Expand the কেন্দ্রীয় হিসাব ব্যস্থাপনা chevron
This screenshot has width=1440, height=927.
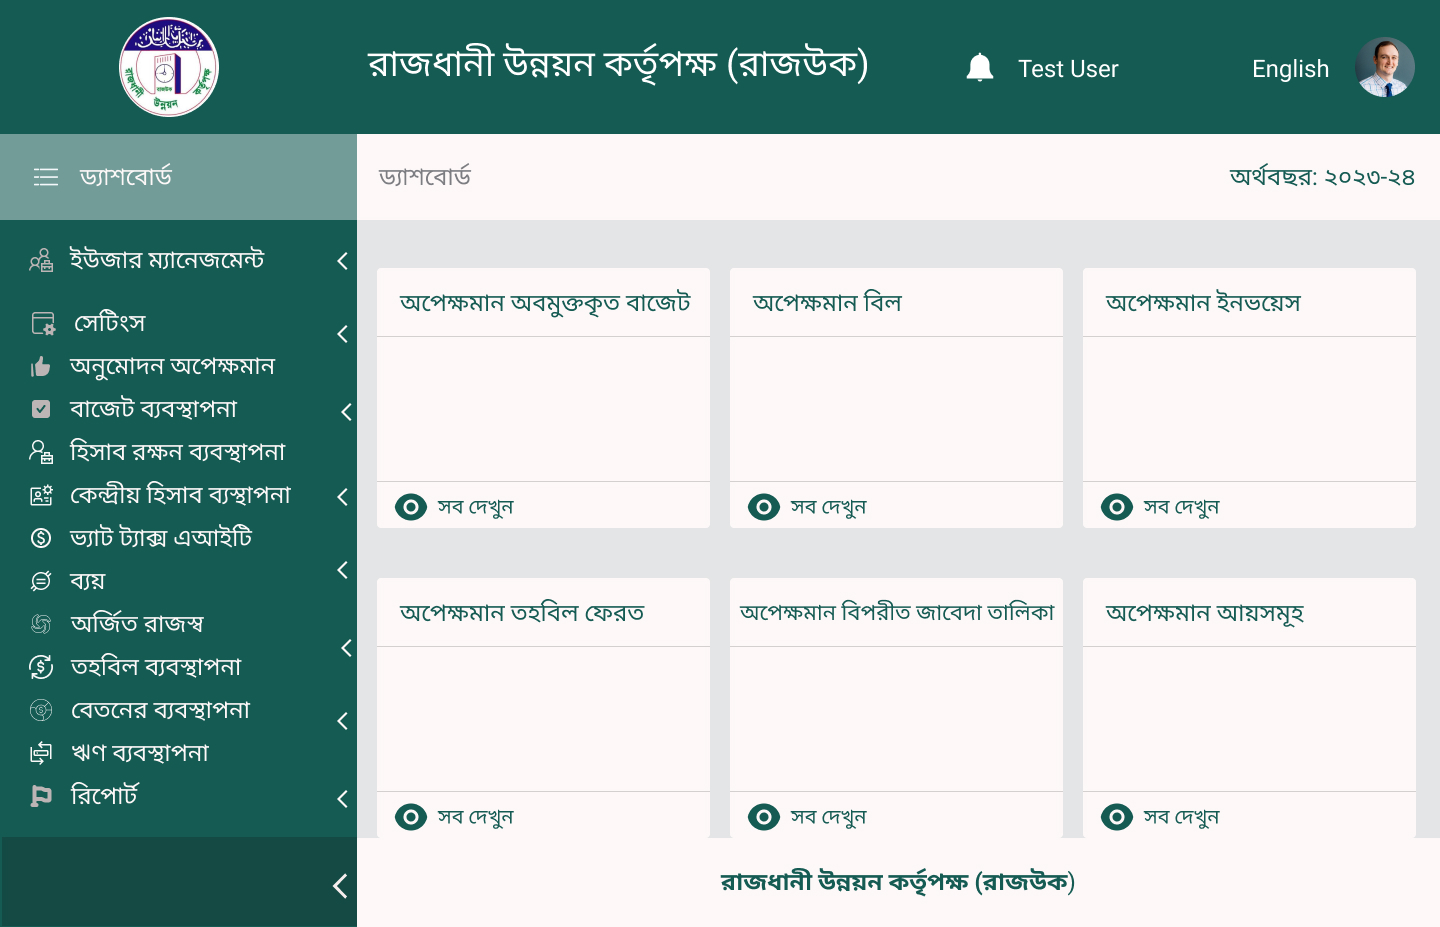[342, 497]
